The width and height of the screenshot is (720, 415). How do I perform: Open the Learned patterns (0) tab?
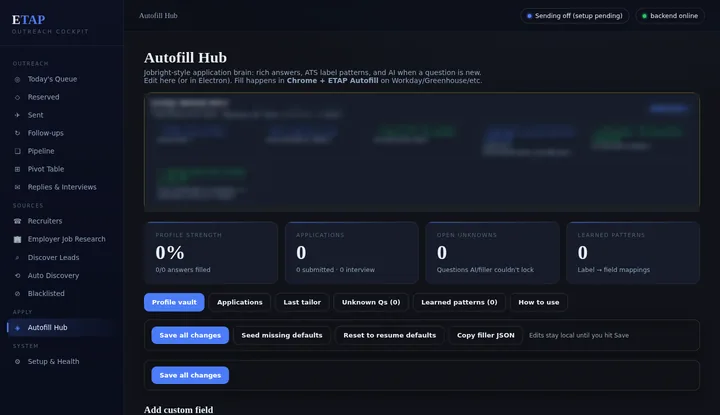[459, 302]
